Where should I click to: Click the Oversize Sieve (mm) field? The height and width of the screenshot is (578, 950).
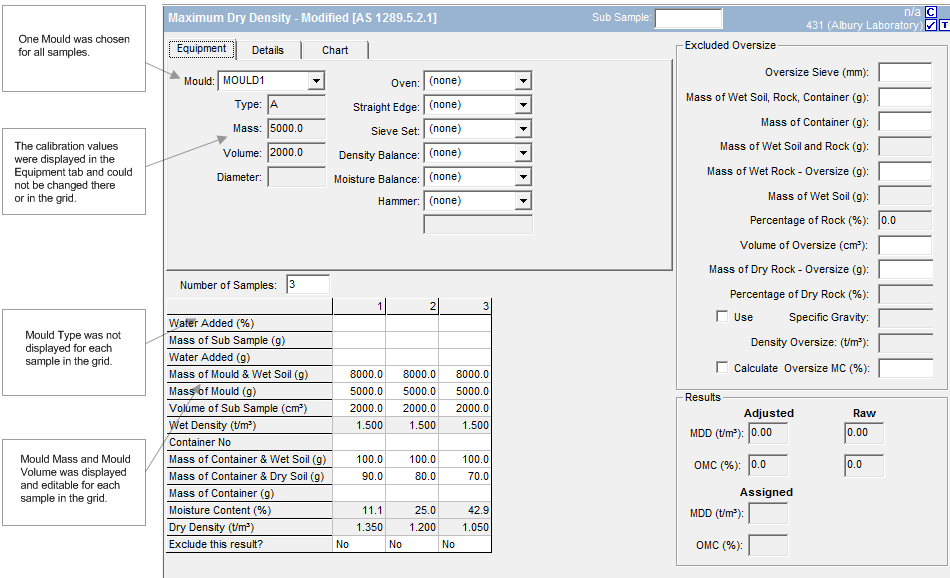[x=904, y=72]
